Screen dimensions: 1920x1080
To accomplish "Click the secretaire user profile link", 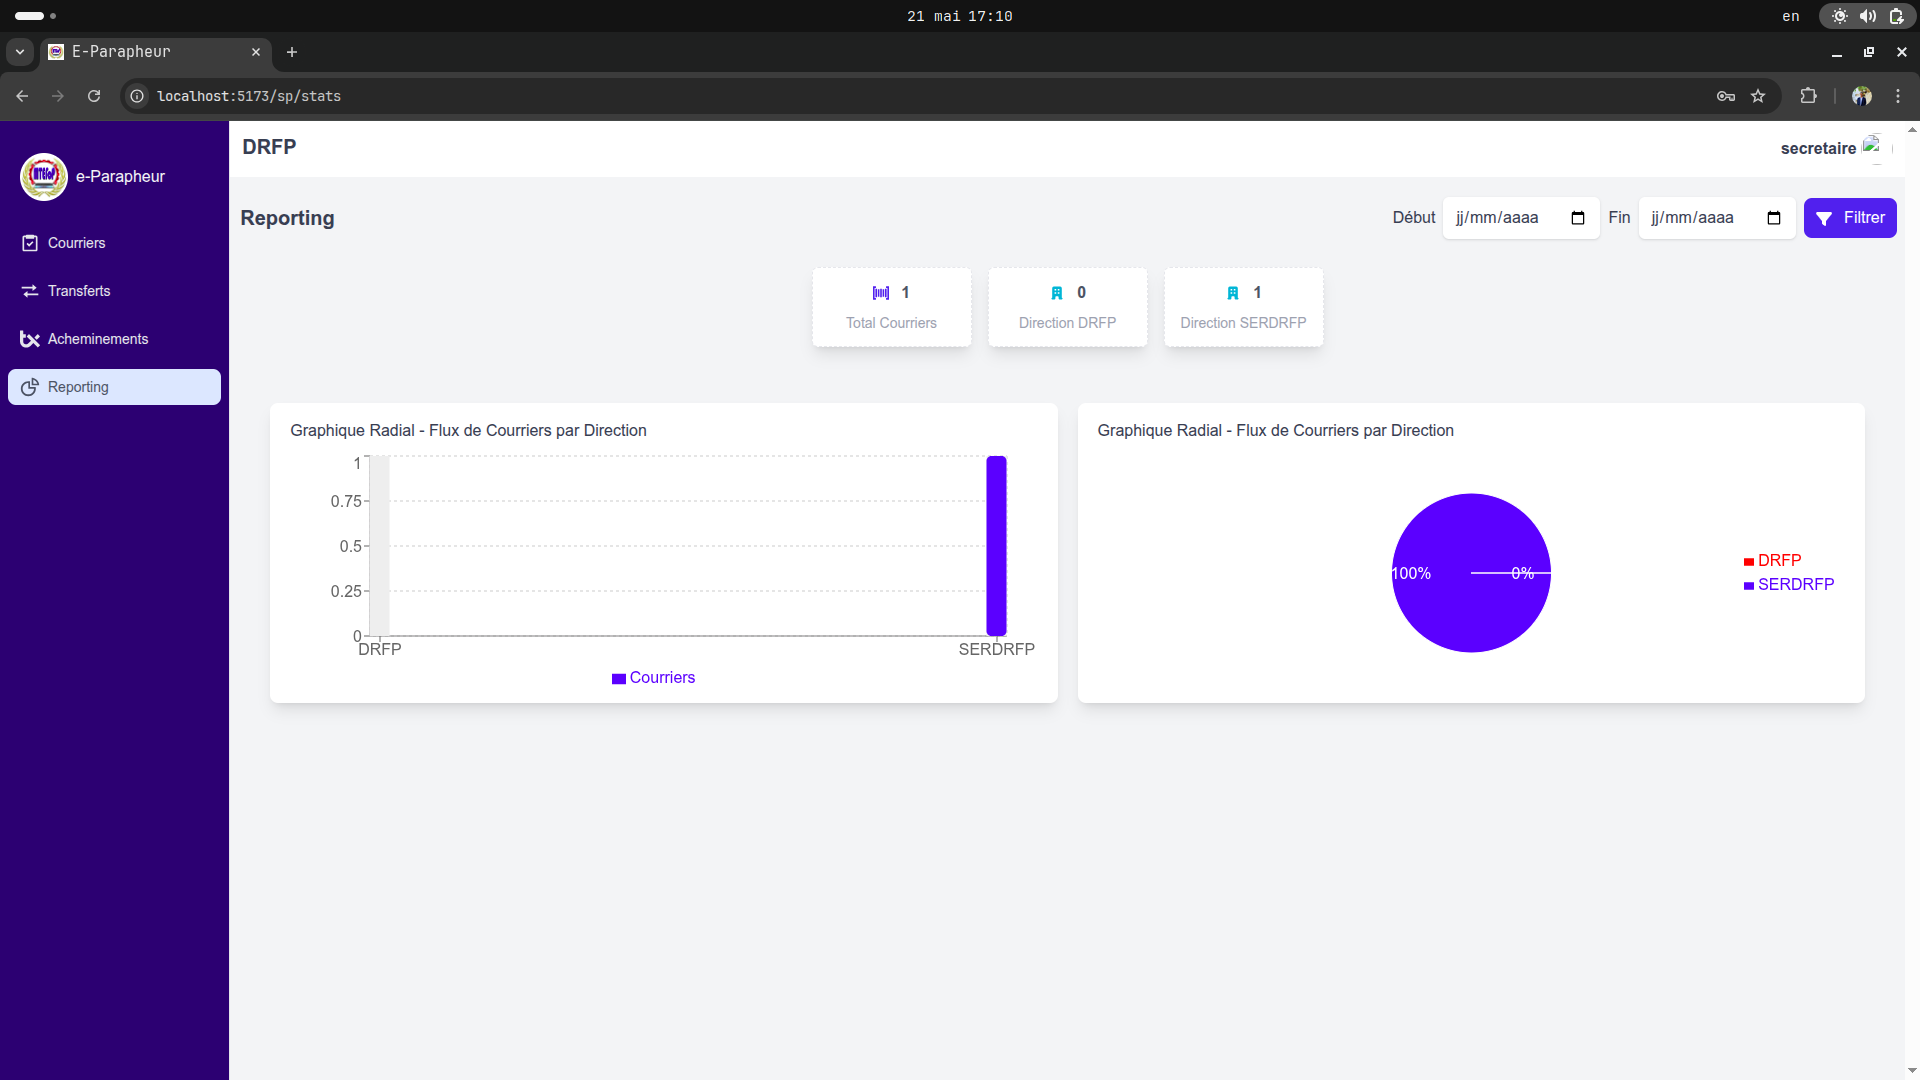I will [1818, 148].
